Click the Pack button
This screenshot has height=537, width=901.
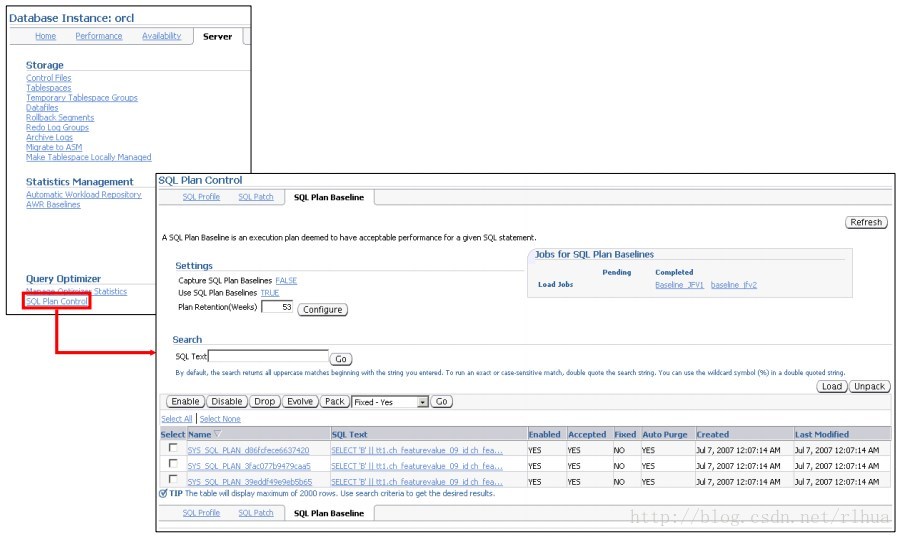334,401
